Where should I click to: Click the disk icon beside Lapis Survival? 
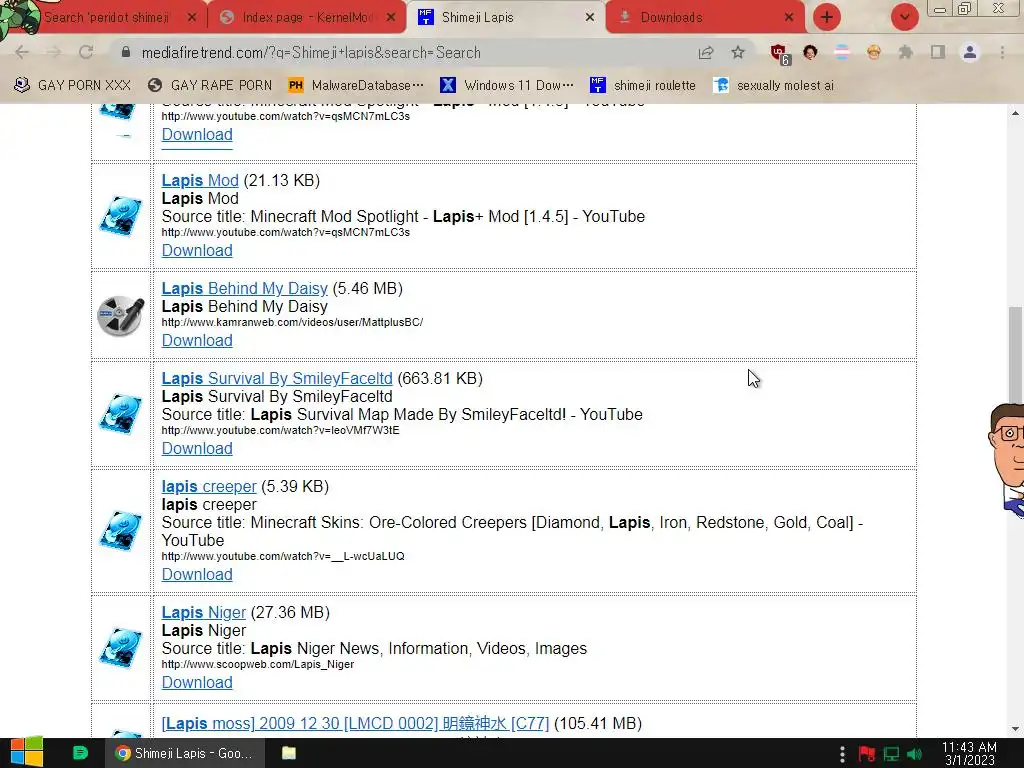(x=121, y=413)
